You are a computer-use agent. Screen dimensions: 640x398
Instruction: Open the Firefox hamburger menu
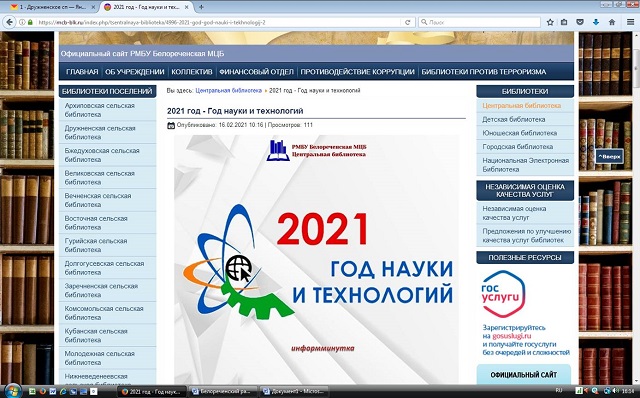pyautogui.click(x=630, y=22)
